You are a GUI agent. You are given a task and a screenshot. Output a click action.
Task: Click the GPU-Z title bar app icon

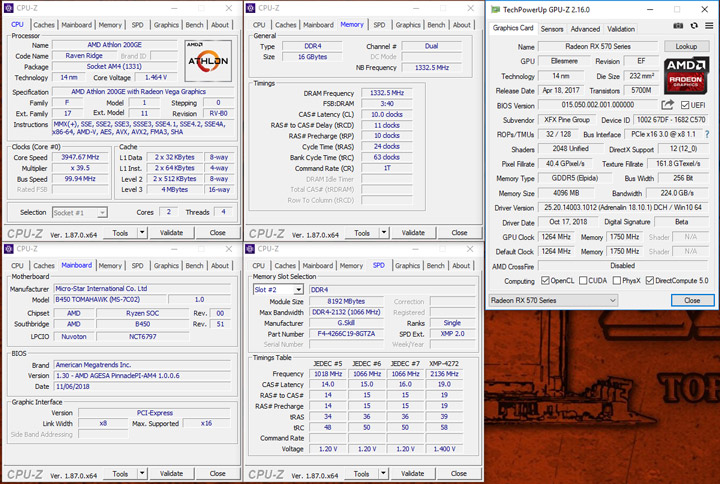click(x=495, y=10)
